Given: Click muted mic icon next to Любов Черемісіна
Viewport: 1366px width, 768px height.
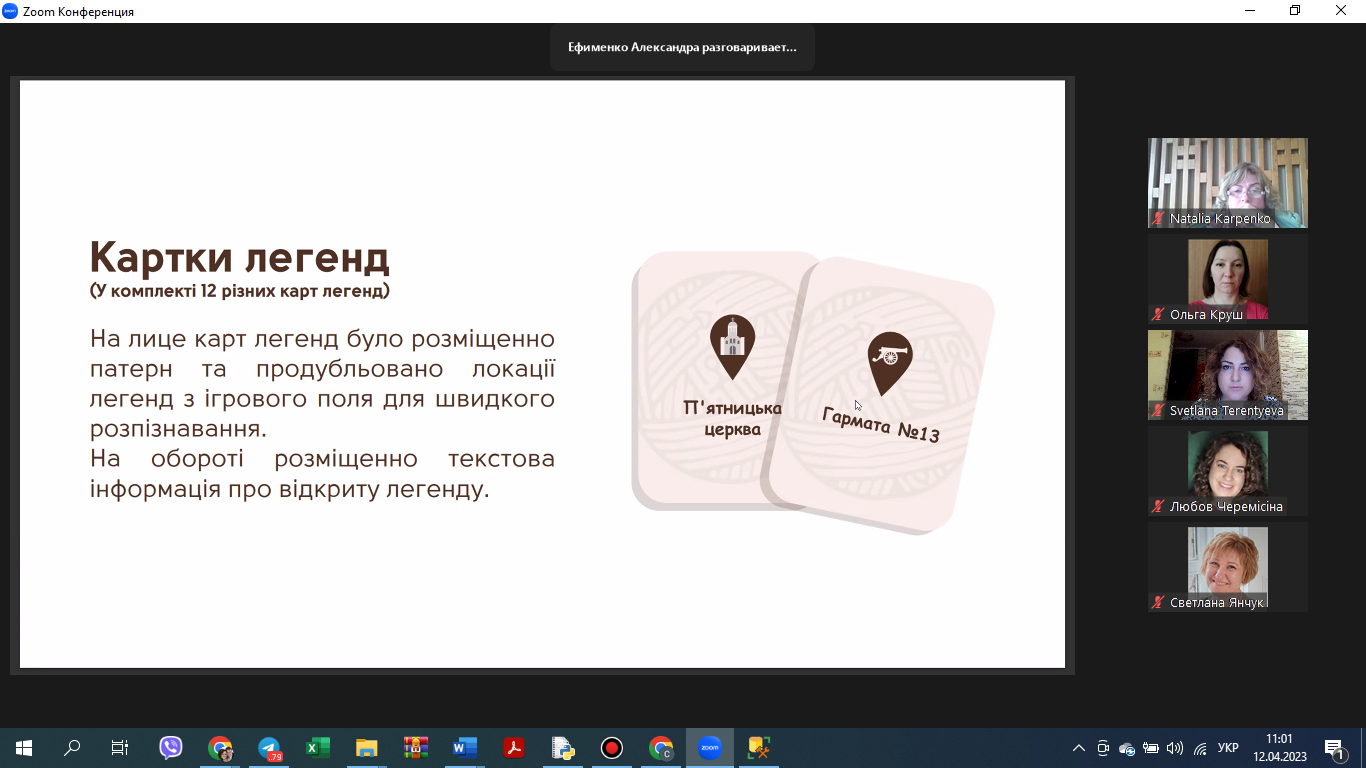Looking at the screenshot, I should [x=1159, y=507].
